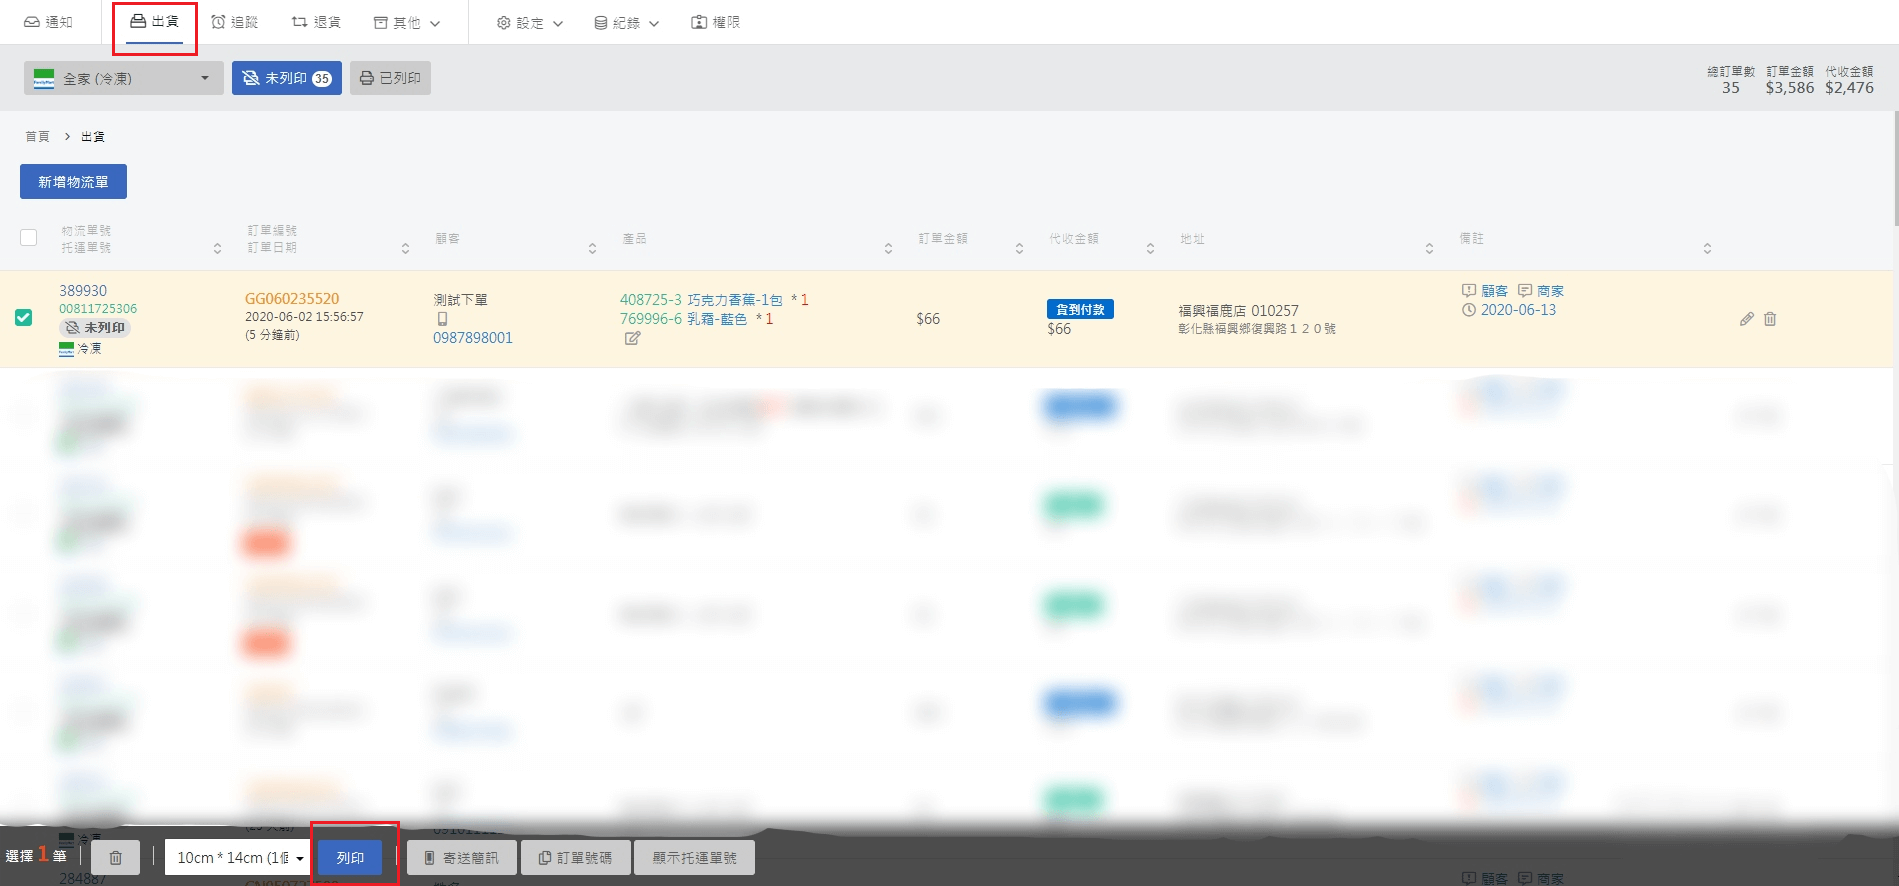Click the sort arrows on 顧客 column

pyautogui.click(x=592, y=248)
